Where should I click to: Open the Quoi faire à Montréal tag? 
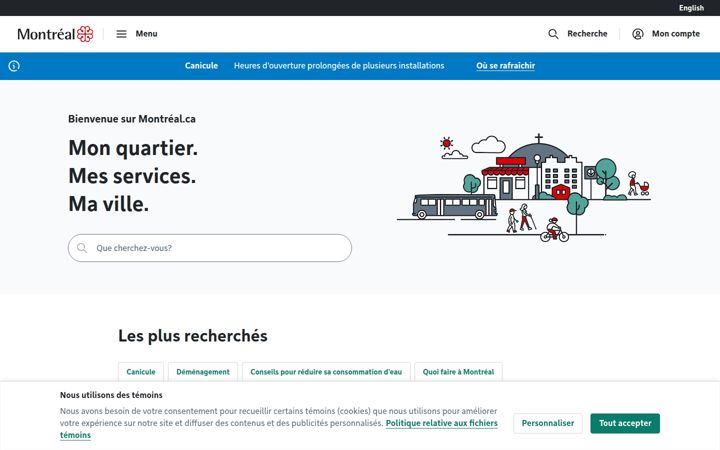tap(458, 372)
